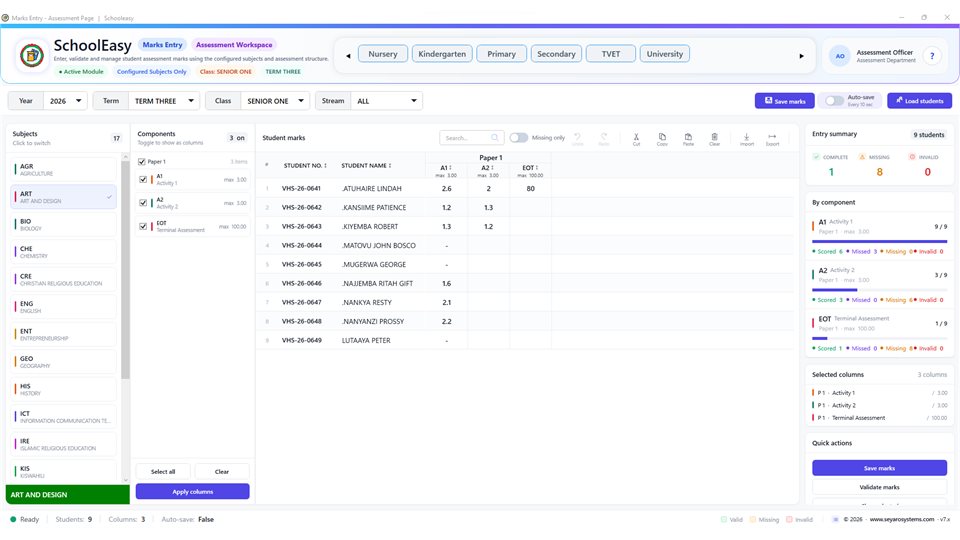Open help via the question mark icon
The width and height of the screenshot is (960, 540).
click(932, 56)
